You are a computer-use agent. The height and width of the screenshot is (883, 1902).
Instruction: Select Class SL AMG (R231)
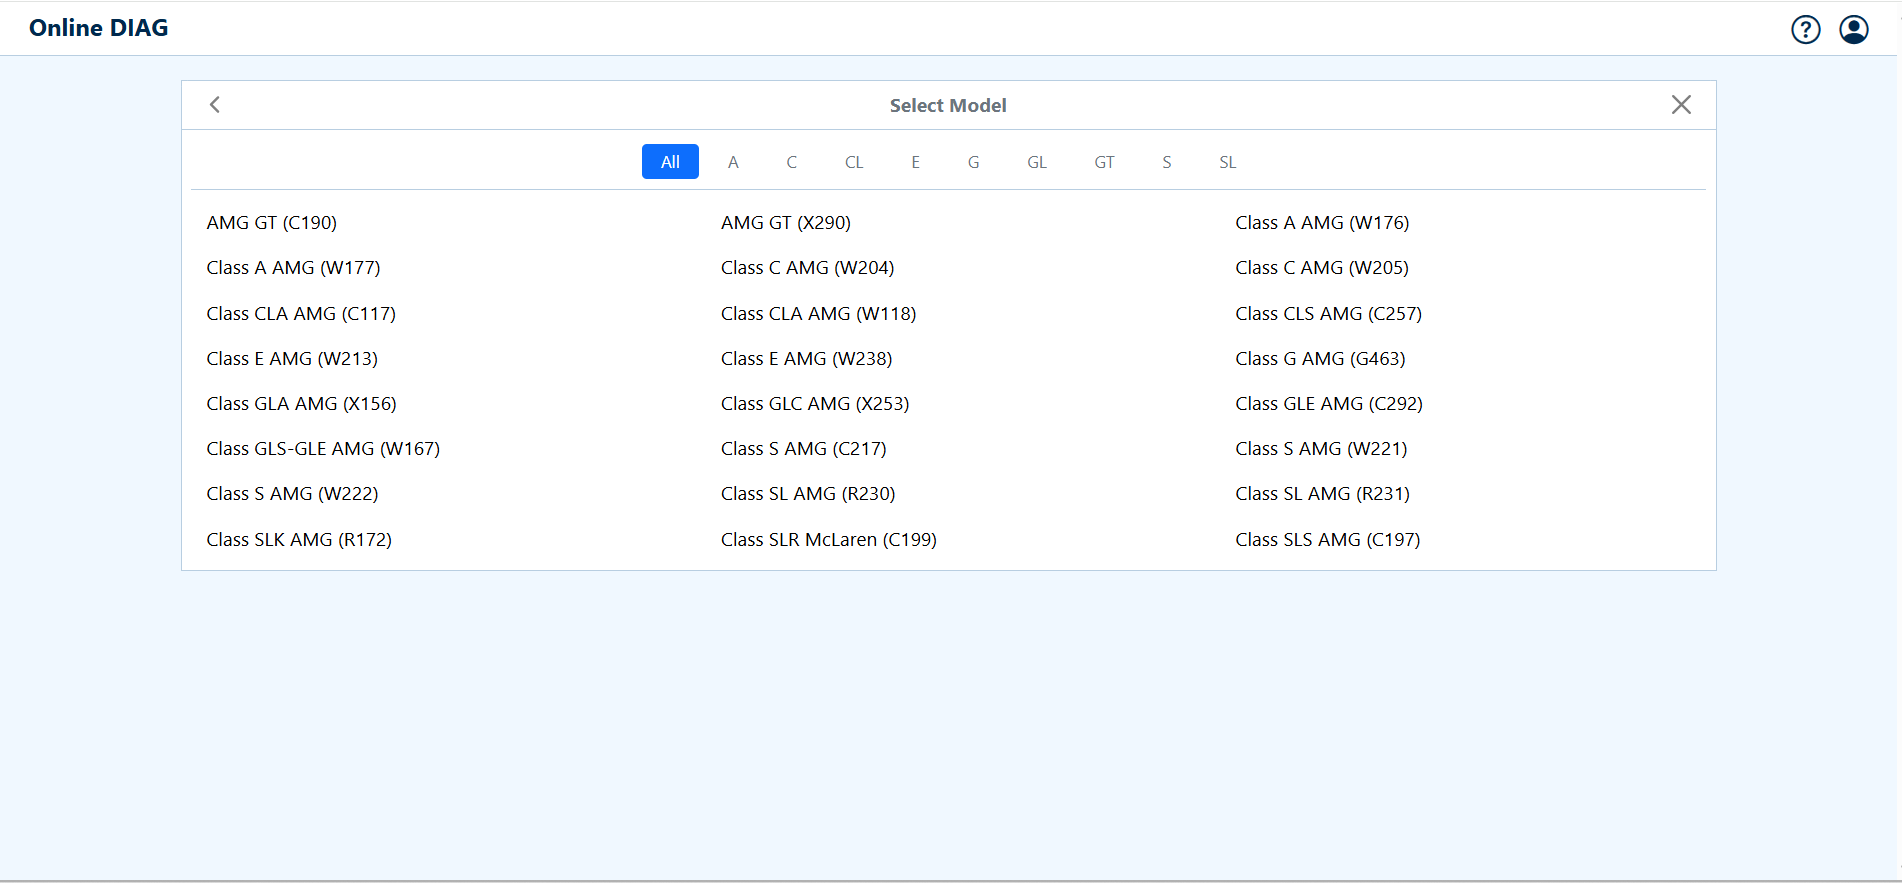tap(1322, 494)
